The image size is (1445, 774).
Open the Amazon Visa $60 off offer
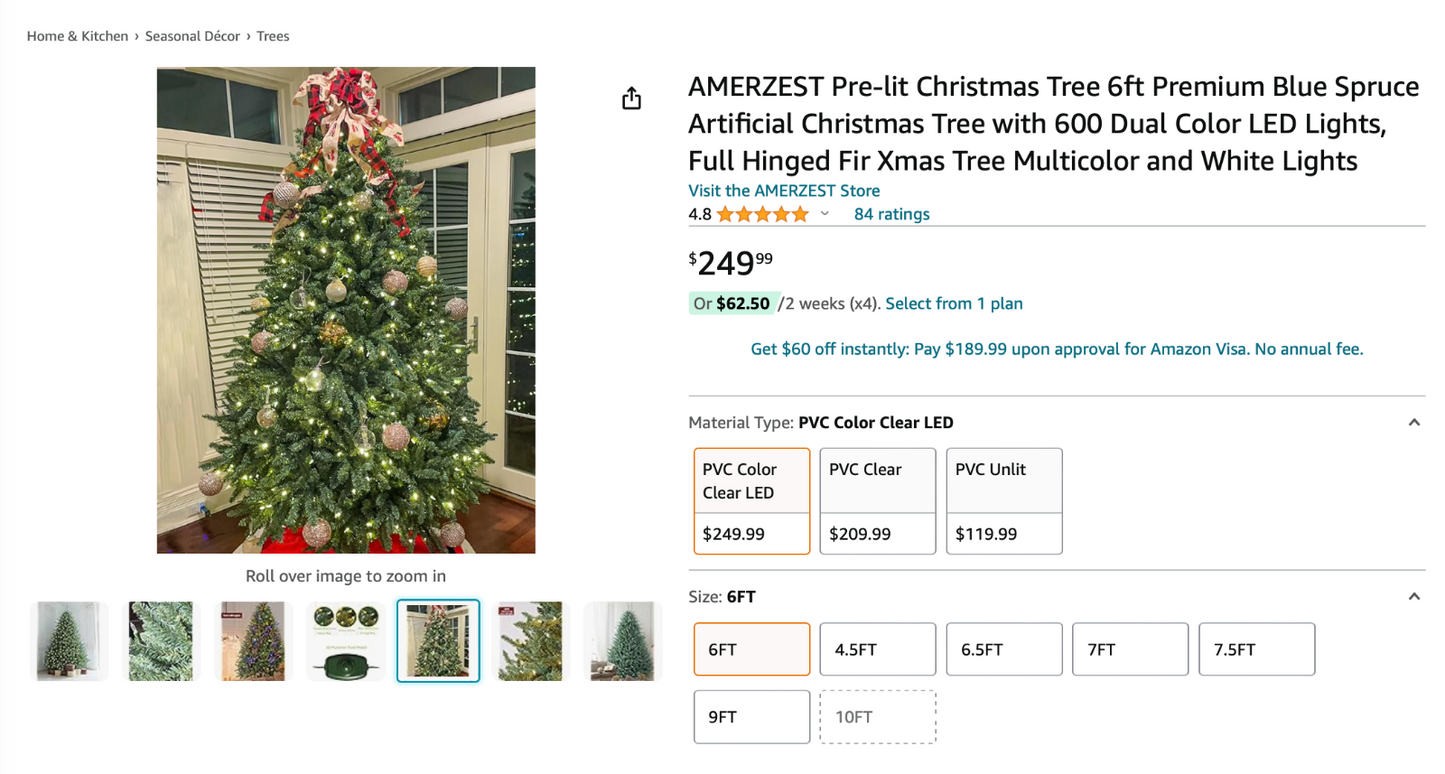click(x=1056, y=348)
